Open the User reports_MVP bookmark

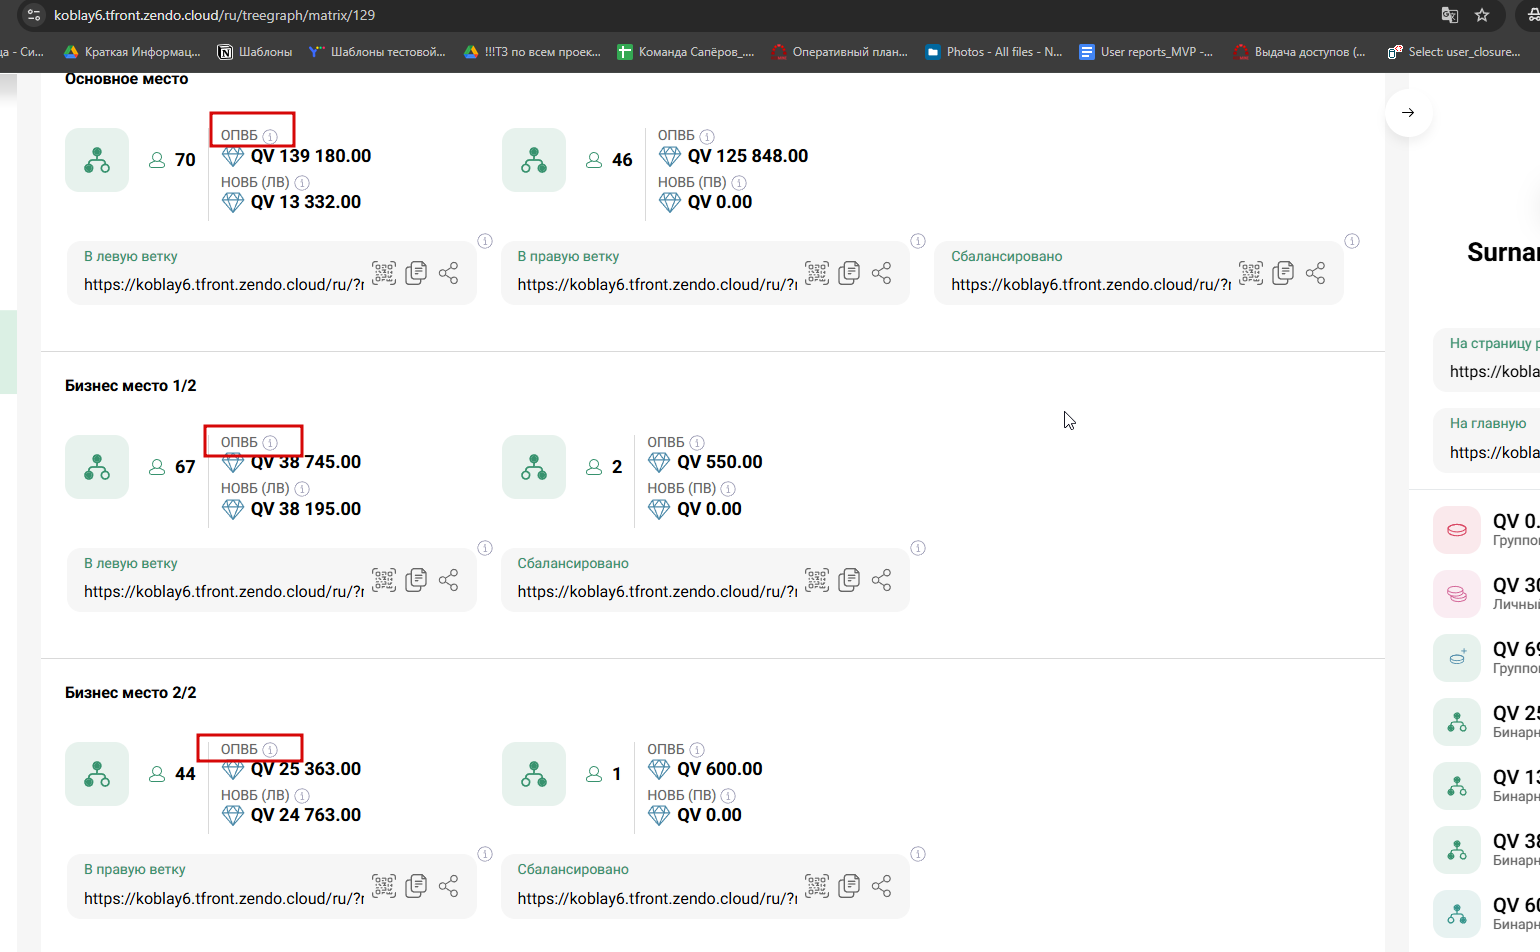(x=1146, y=51)
